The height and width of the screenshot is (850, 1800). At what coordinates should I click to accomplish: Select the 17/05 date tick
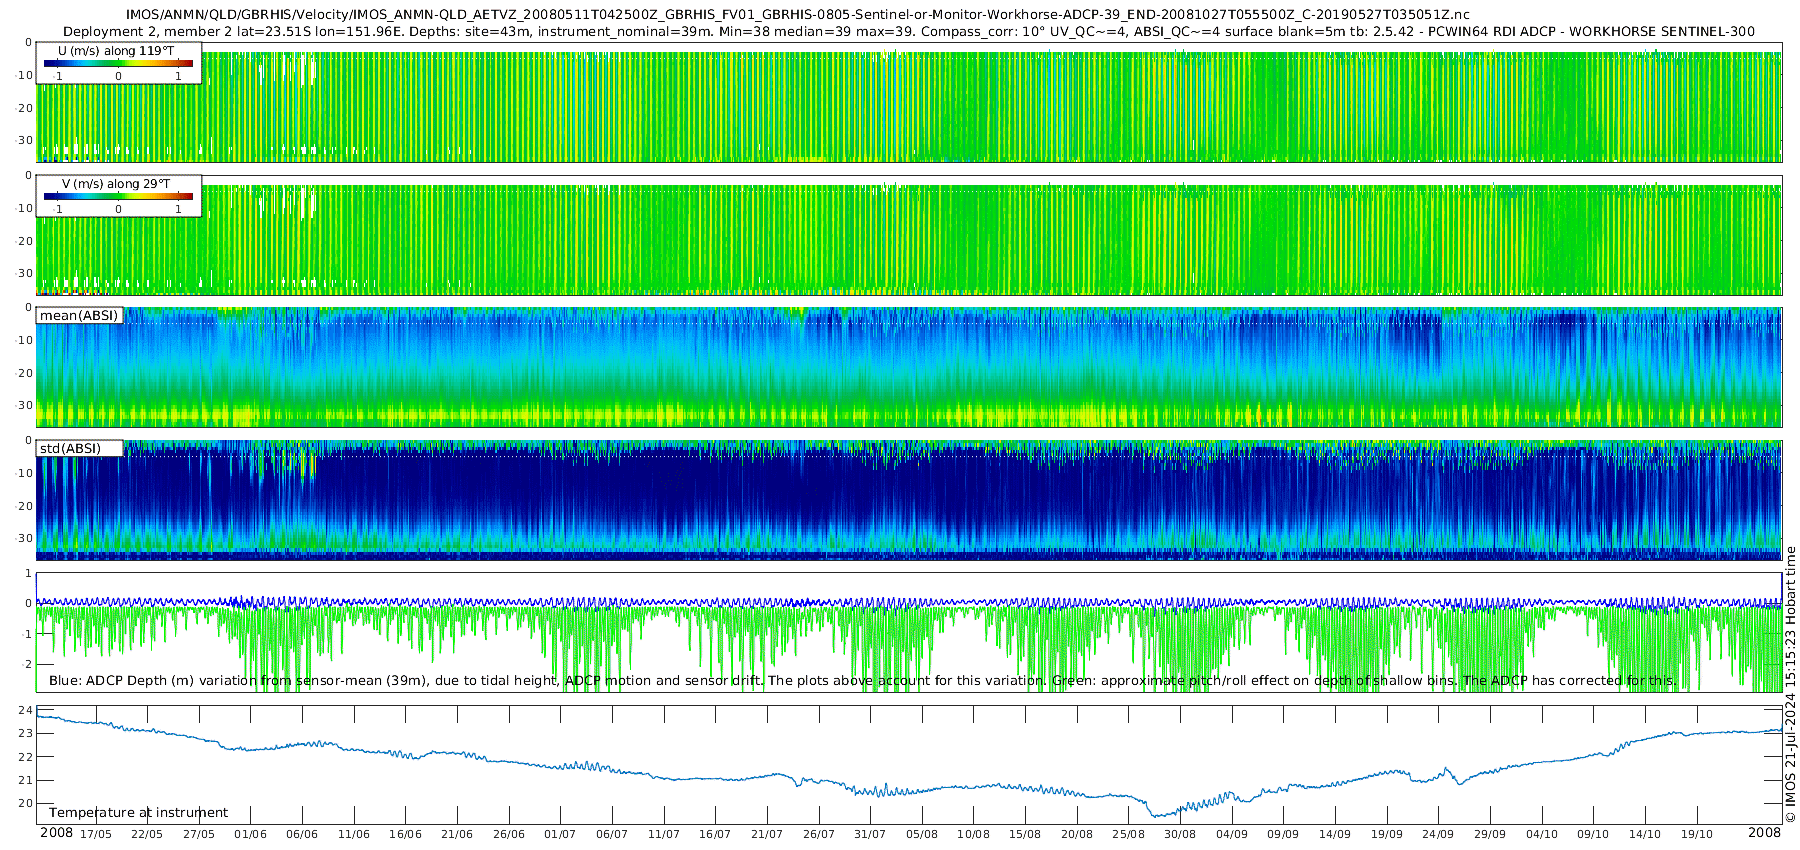coord(96,834)
